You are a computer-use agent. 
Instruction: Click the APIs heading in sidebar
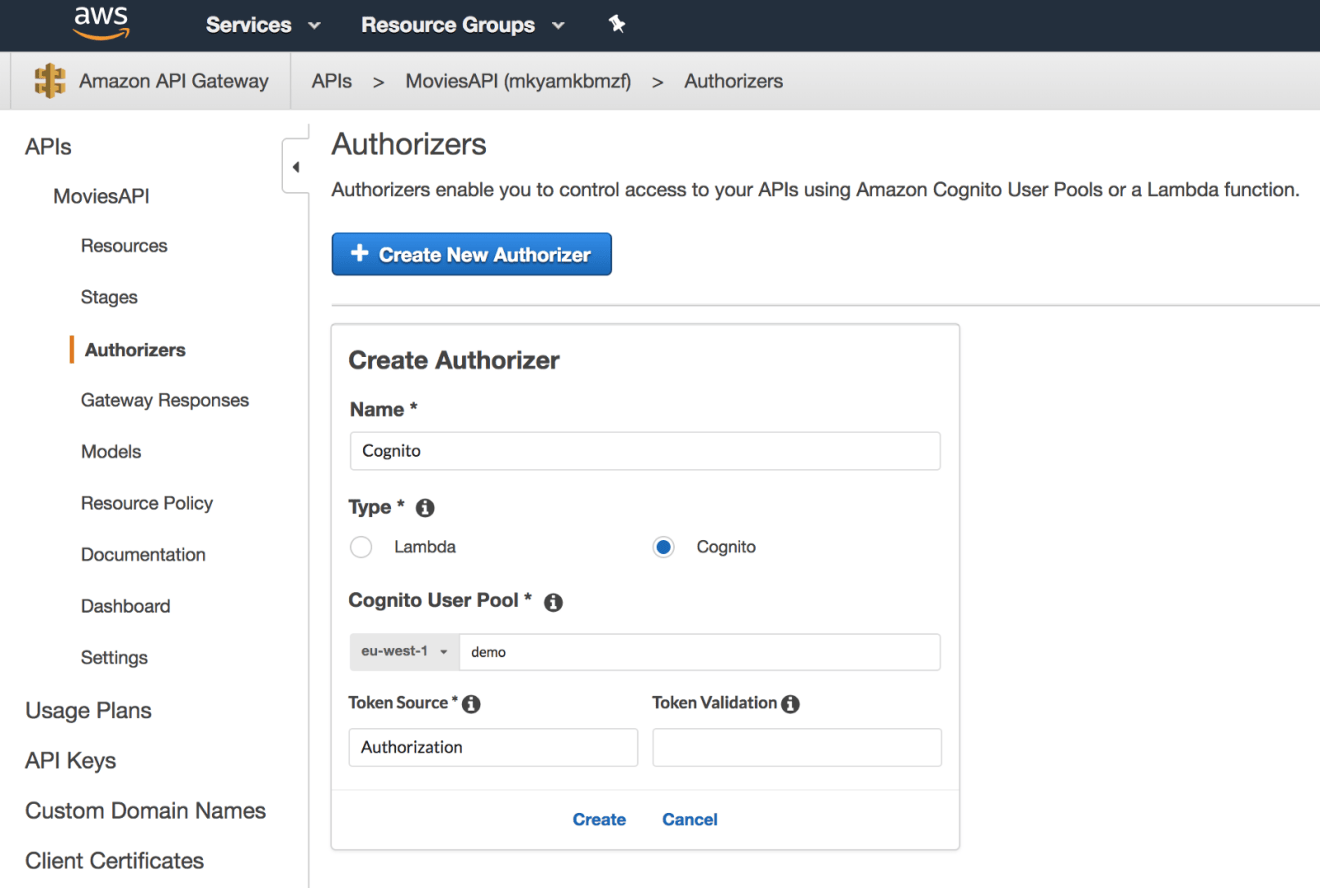click(x=48, y=147)
